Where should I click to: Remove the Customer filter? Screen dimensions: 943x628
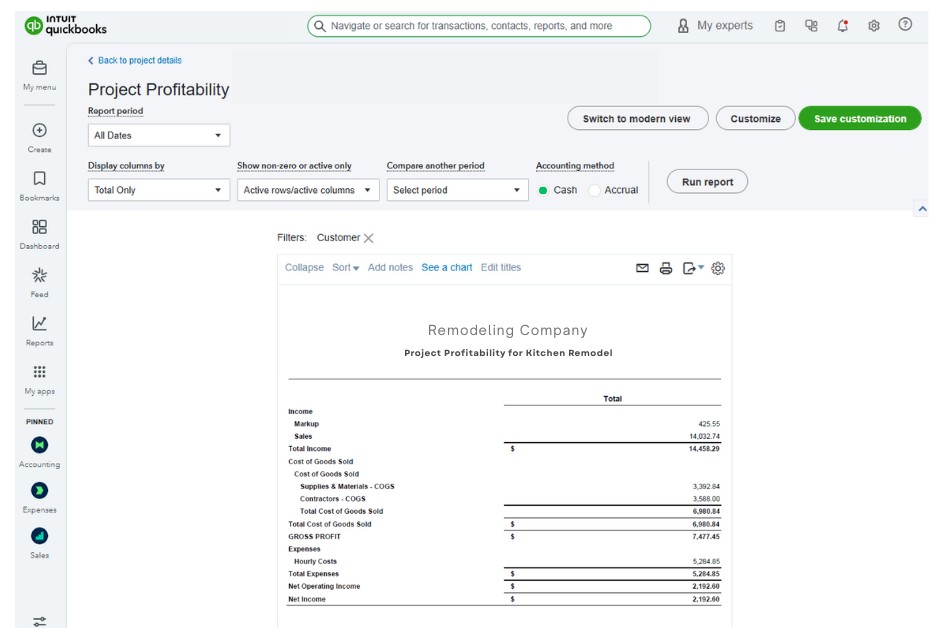click(x=368, y=238)
